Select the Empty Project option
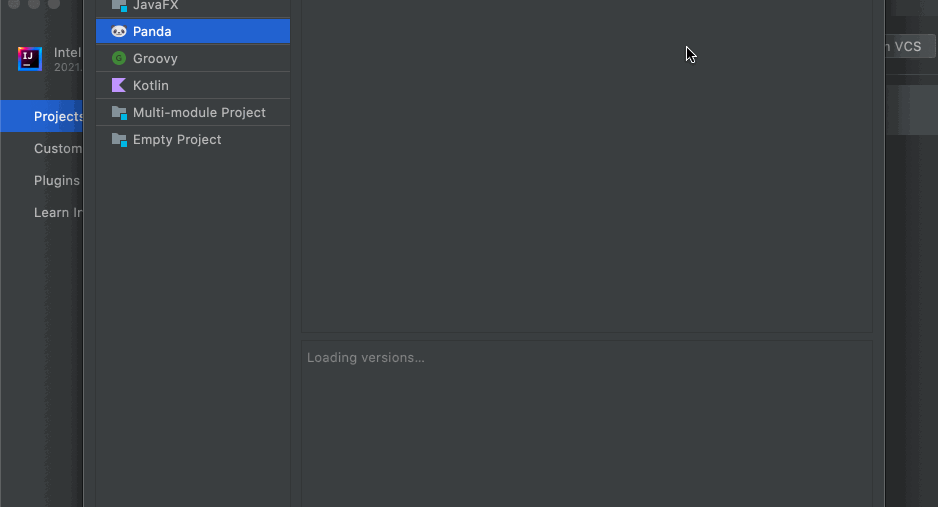This screenshot has height=507, width=938. [177, 140]
